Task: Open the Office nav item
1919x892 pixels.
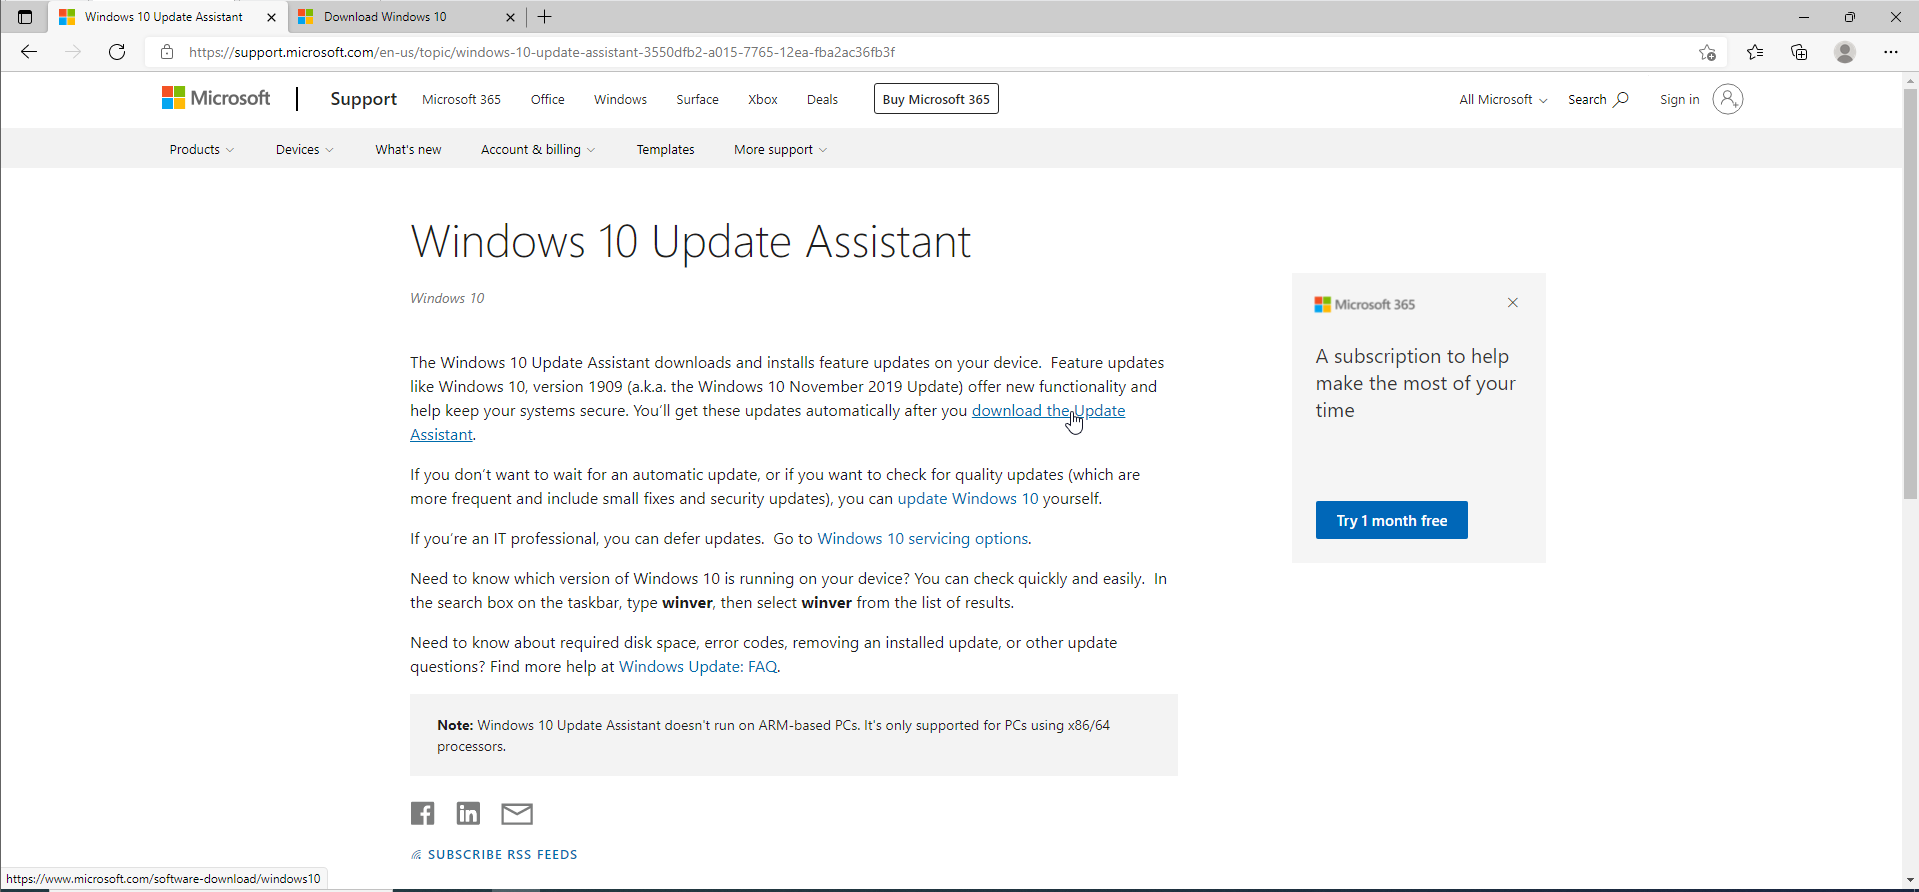Action: (547, 99)
